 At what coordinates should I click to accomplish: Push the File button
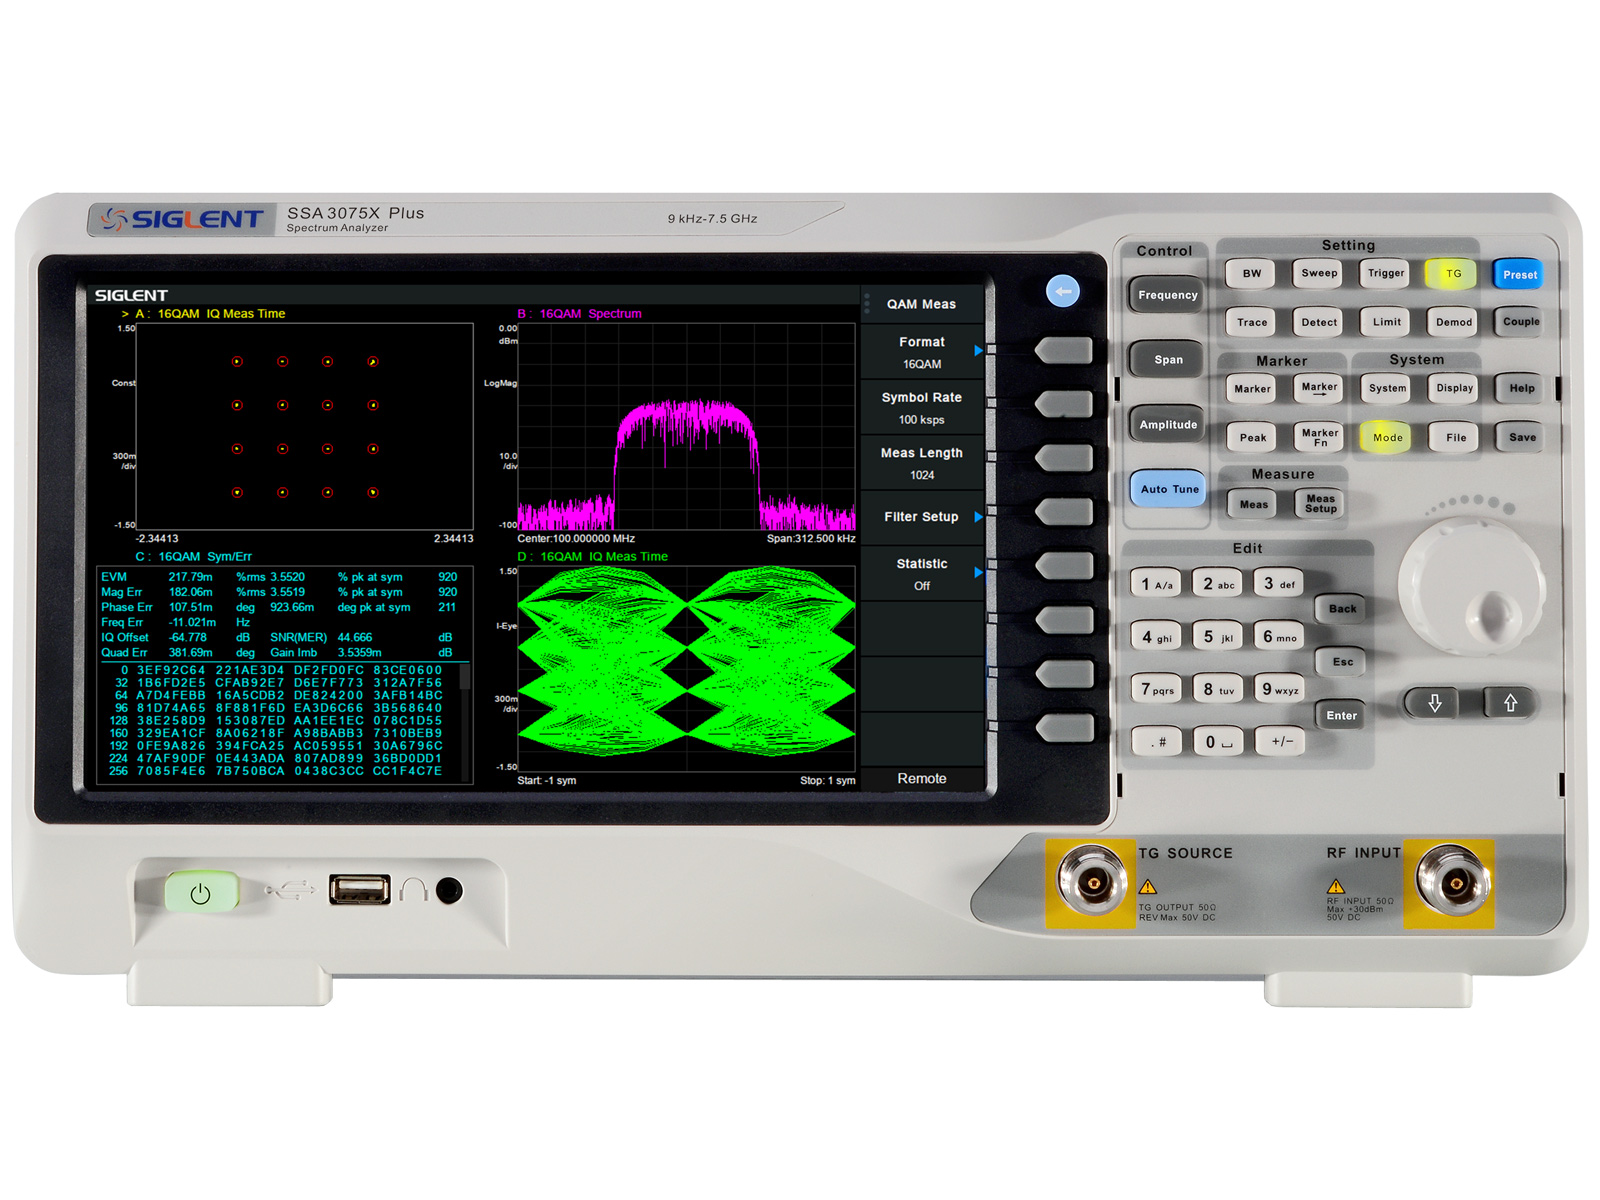(x=1455, y=437)
